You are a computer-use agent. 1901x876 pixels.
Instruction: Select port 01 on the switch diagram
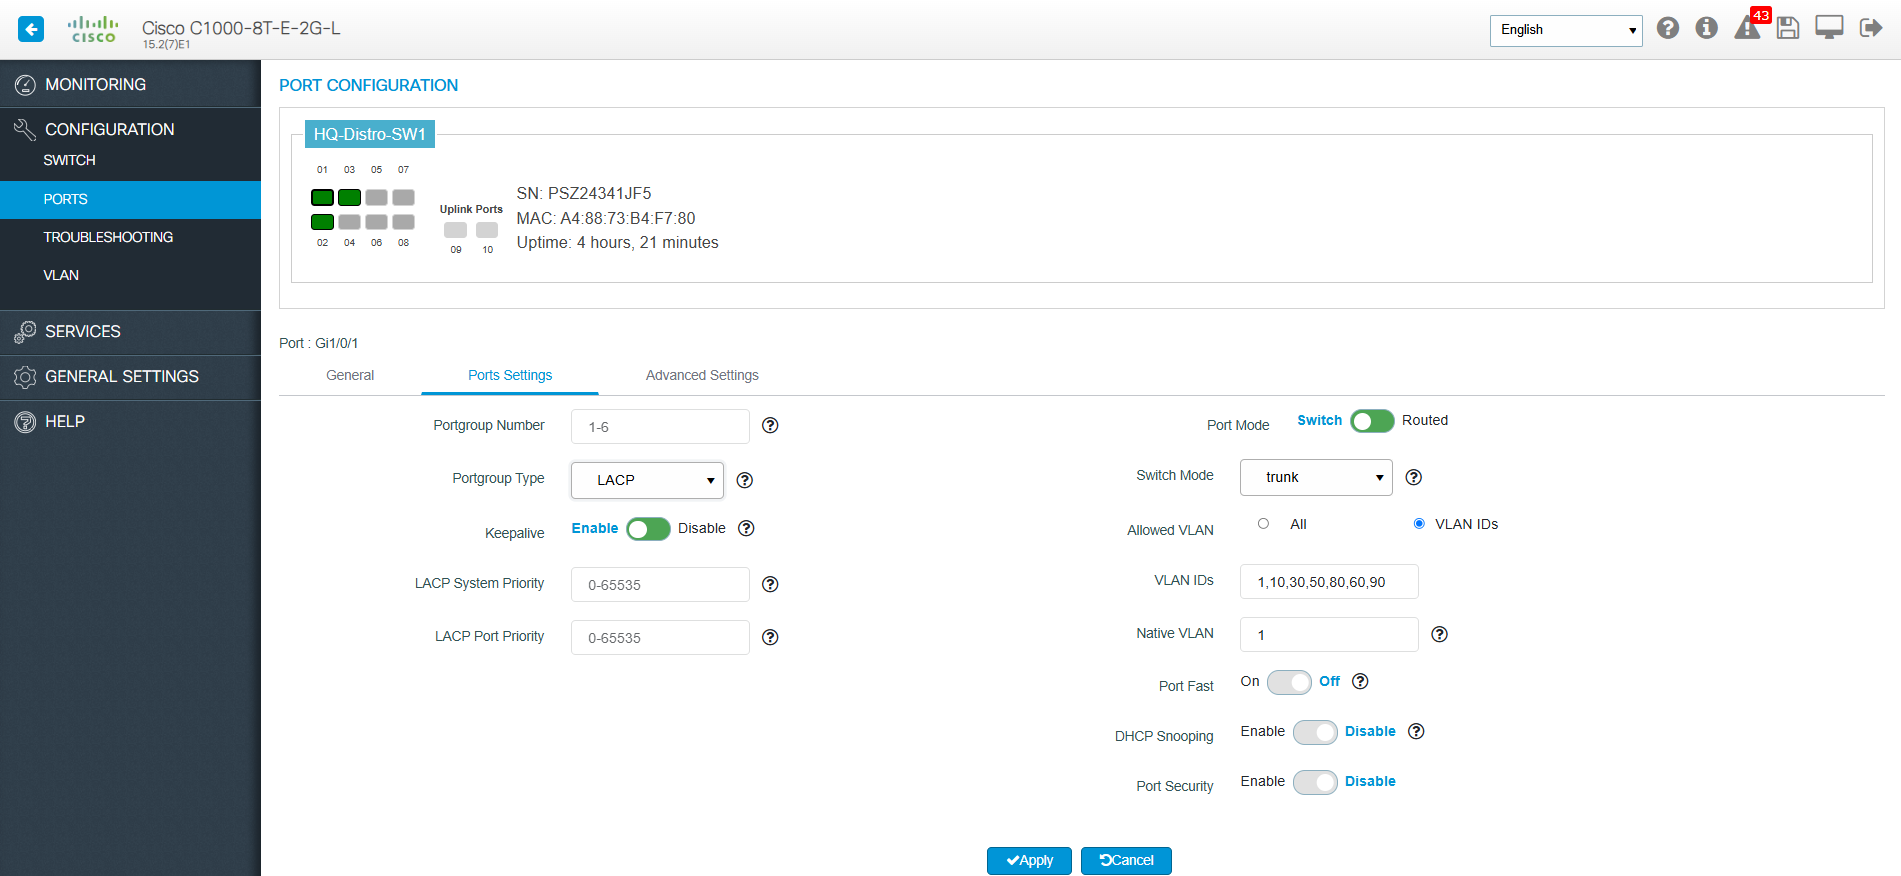pyautogui.click(x=322, y=197)
